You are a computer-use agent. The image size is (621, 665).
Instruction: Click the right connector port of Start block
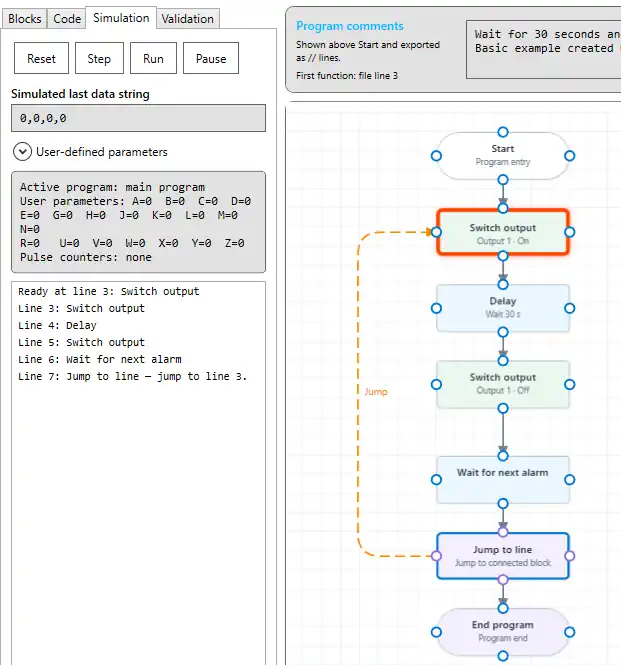570,156
